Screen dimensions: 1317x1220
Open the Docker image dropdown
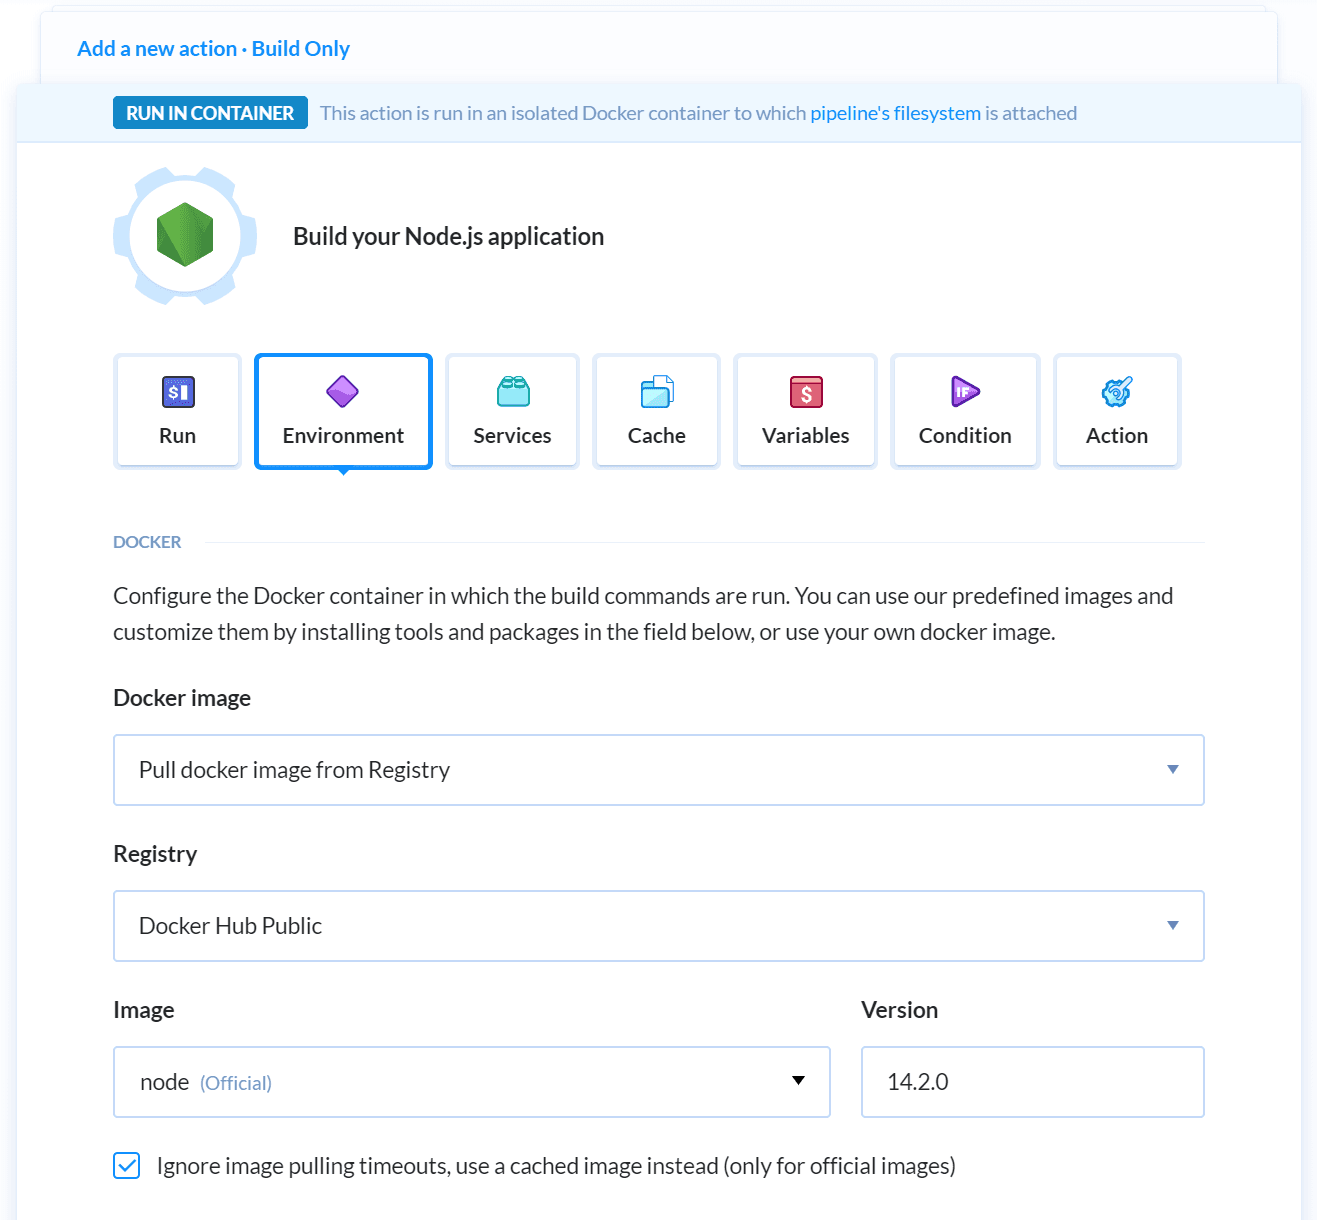tap(658, 770)
